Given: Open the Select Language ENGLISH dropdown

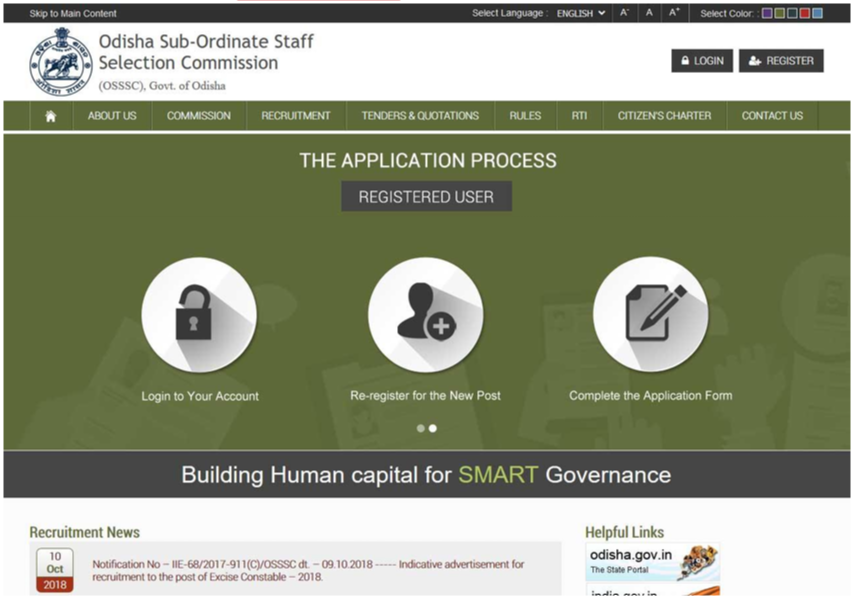Looking at the screenshot, I should coord(581,14).
